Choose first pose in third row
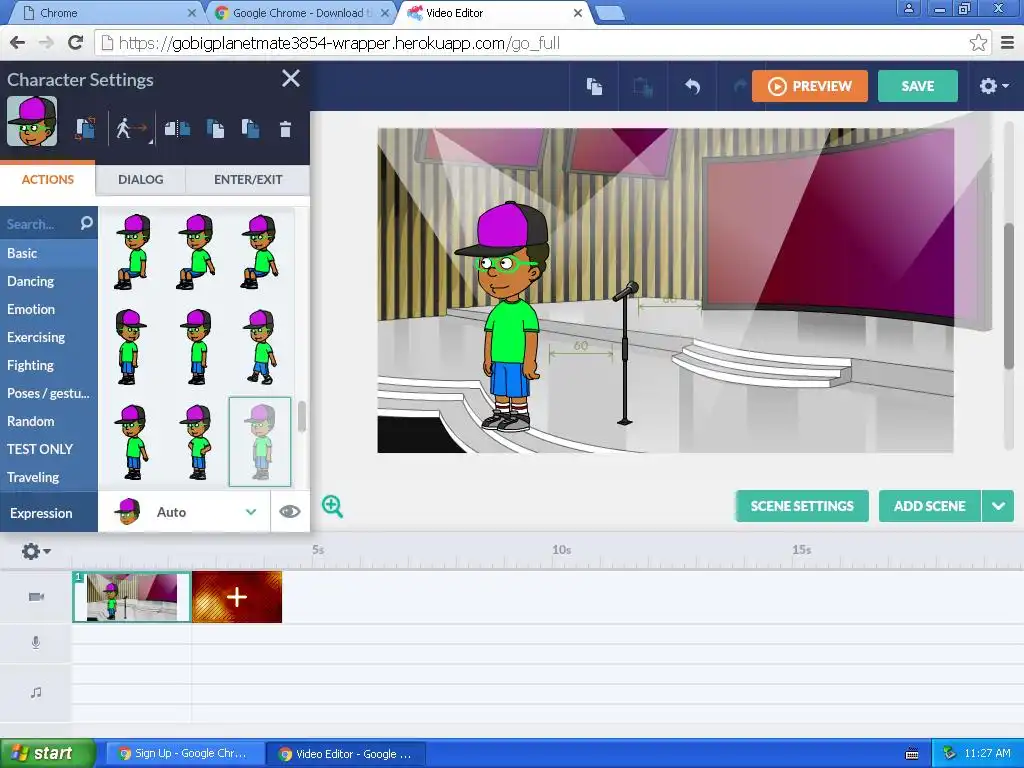Screen dimensions: 1024x768 133,442
